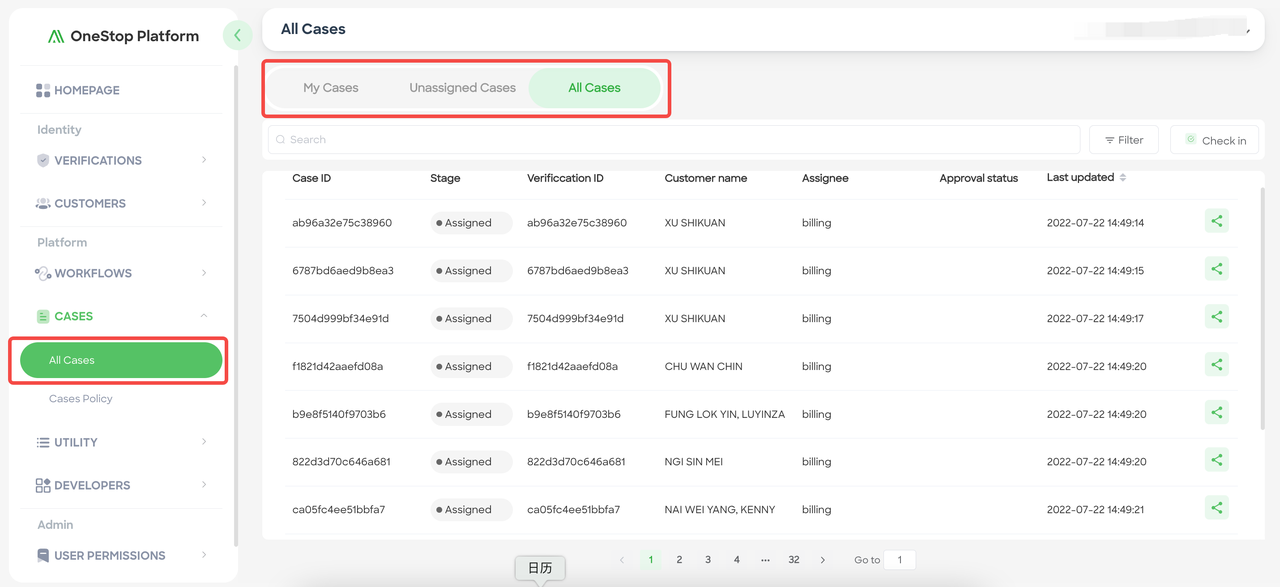
Task: Collapse the sidebar with the green arrow
Action: (237, 34)
